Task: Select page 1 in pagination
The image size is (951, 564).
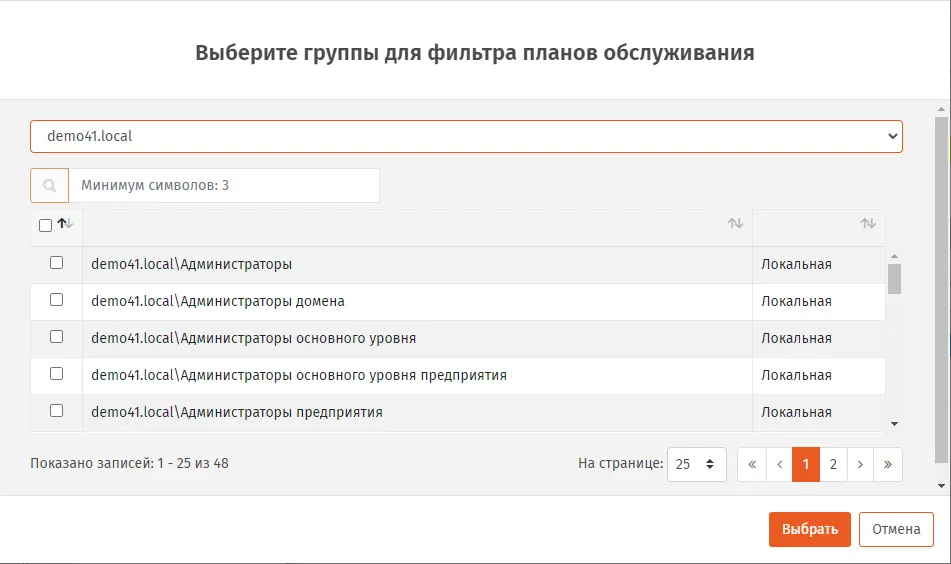Action: 806,465
